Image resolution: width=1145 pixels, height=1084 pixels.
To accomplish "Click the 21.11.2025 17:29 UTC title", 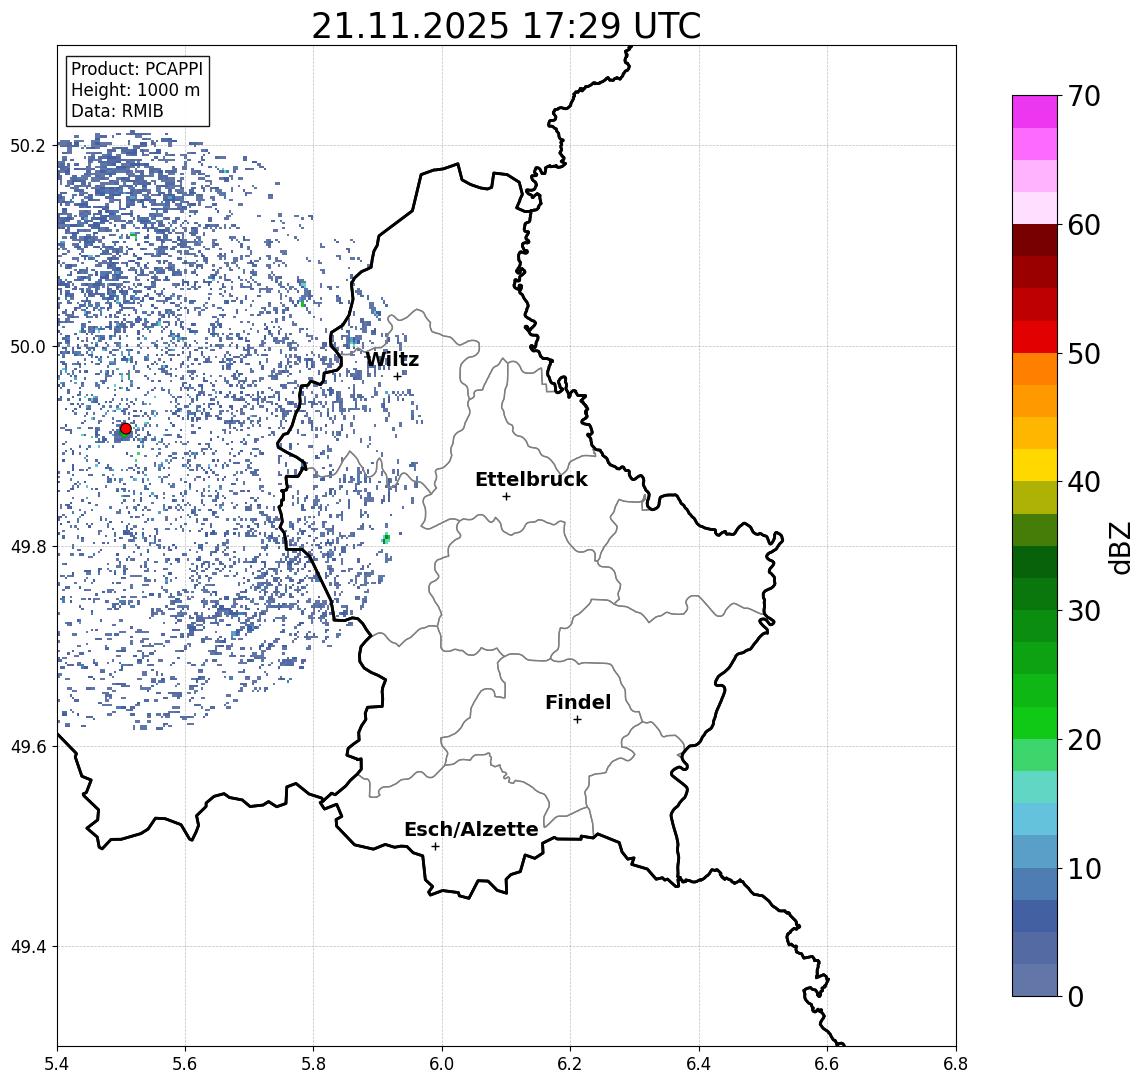I will pos(506,26).
